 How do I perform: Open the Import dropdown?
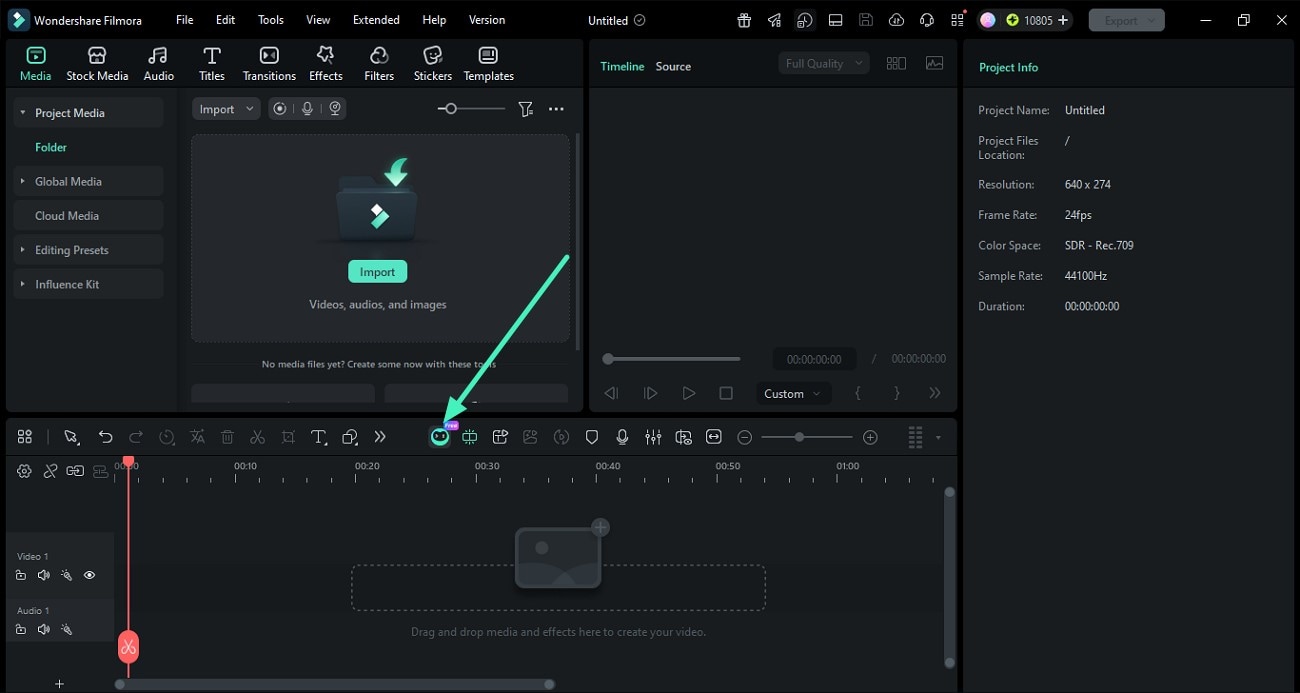tap(226, 109)
